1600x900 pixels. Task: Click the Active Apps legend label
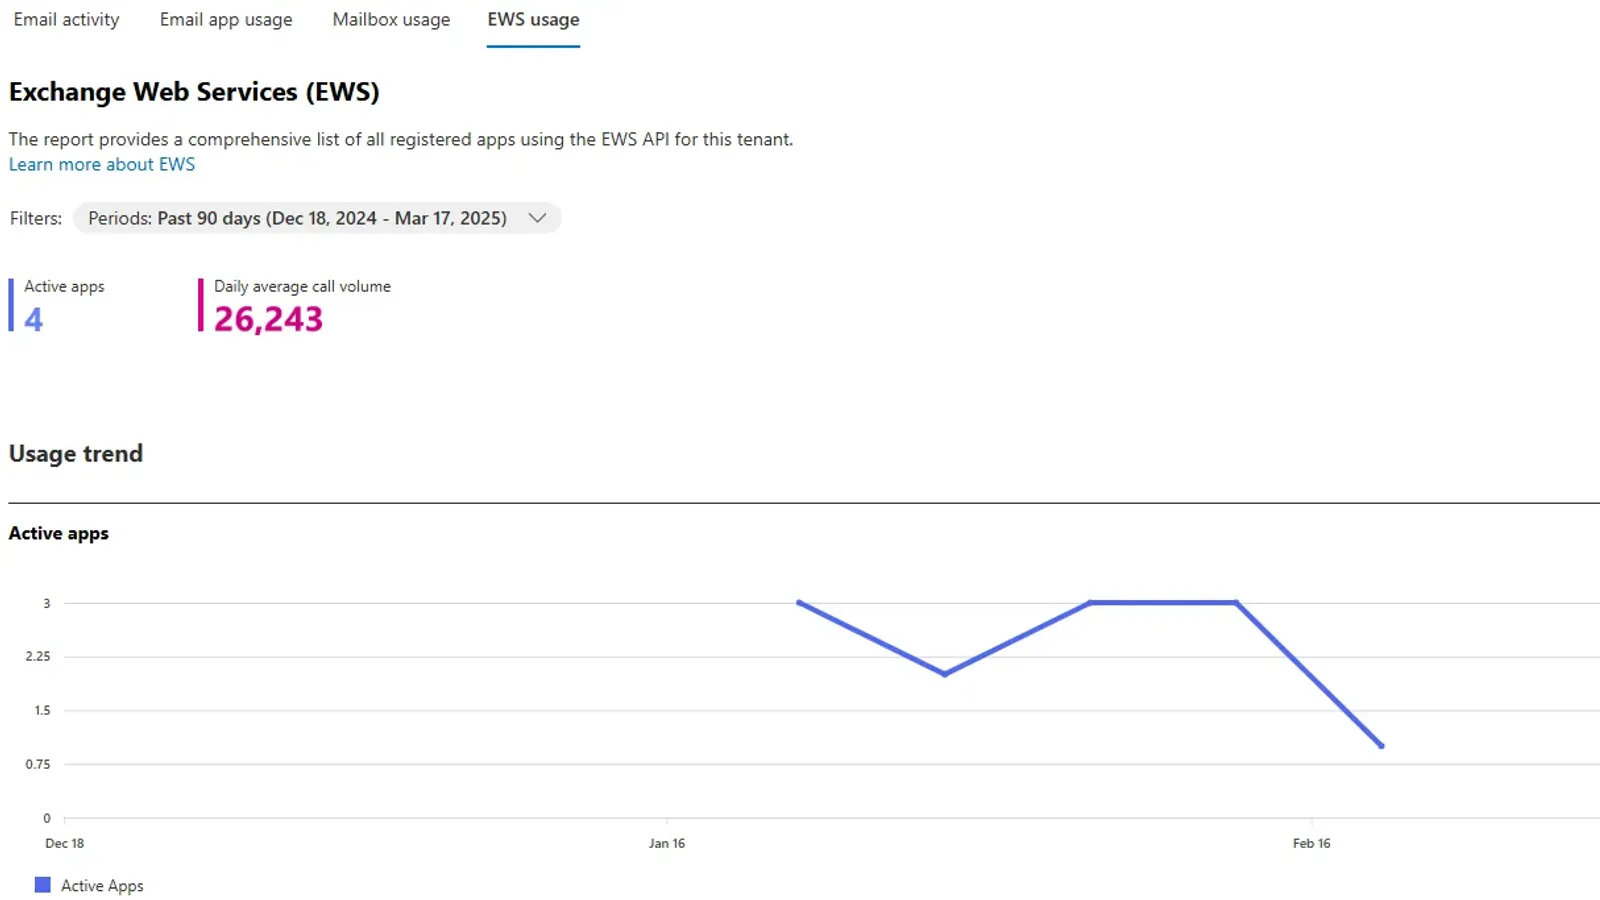point(102,886)
